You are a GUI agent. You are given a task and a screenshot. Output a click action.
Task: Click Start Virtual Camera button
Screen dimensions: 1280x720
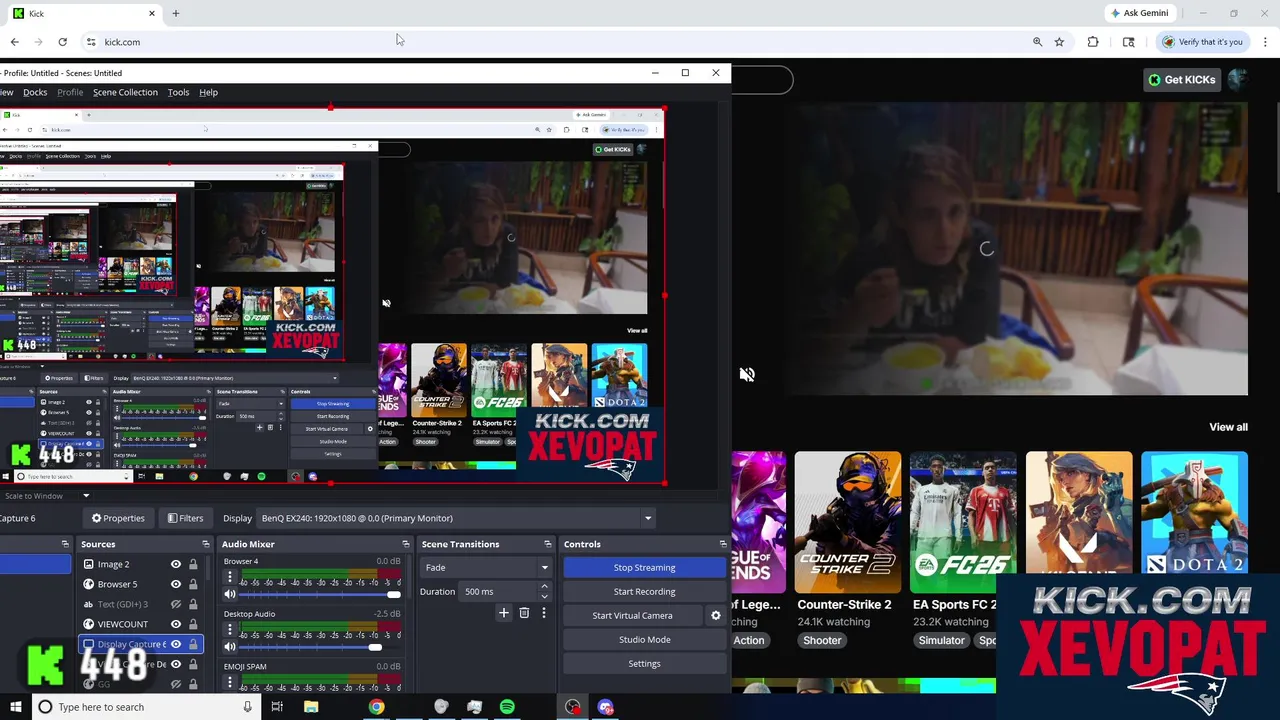coord(632,616)
